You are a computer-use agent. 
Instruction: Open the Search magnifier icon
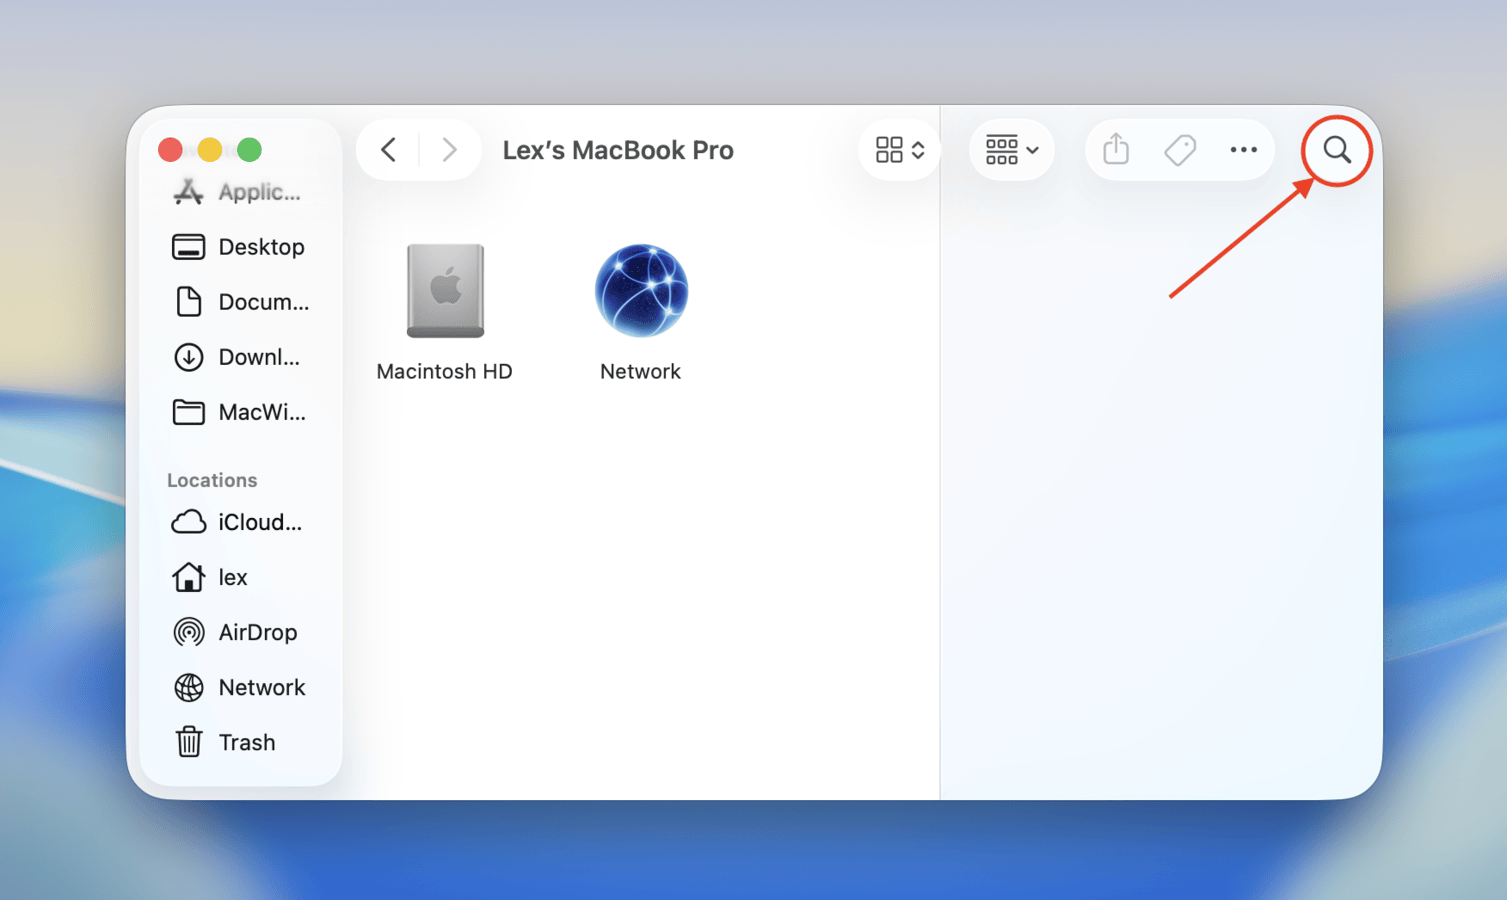click(1337, 150)
